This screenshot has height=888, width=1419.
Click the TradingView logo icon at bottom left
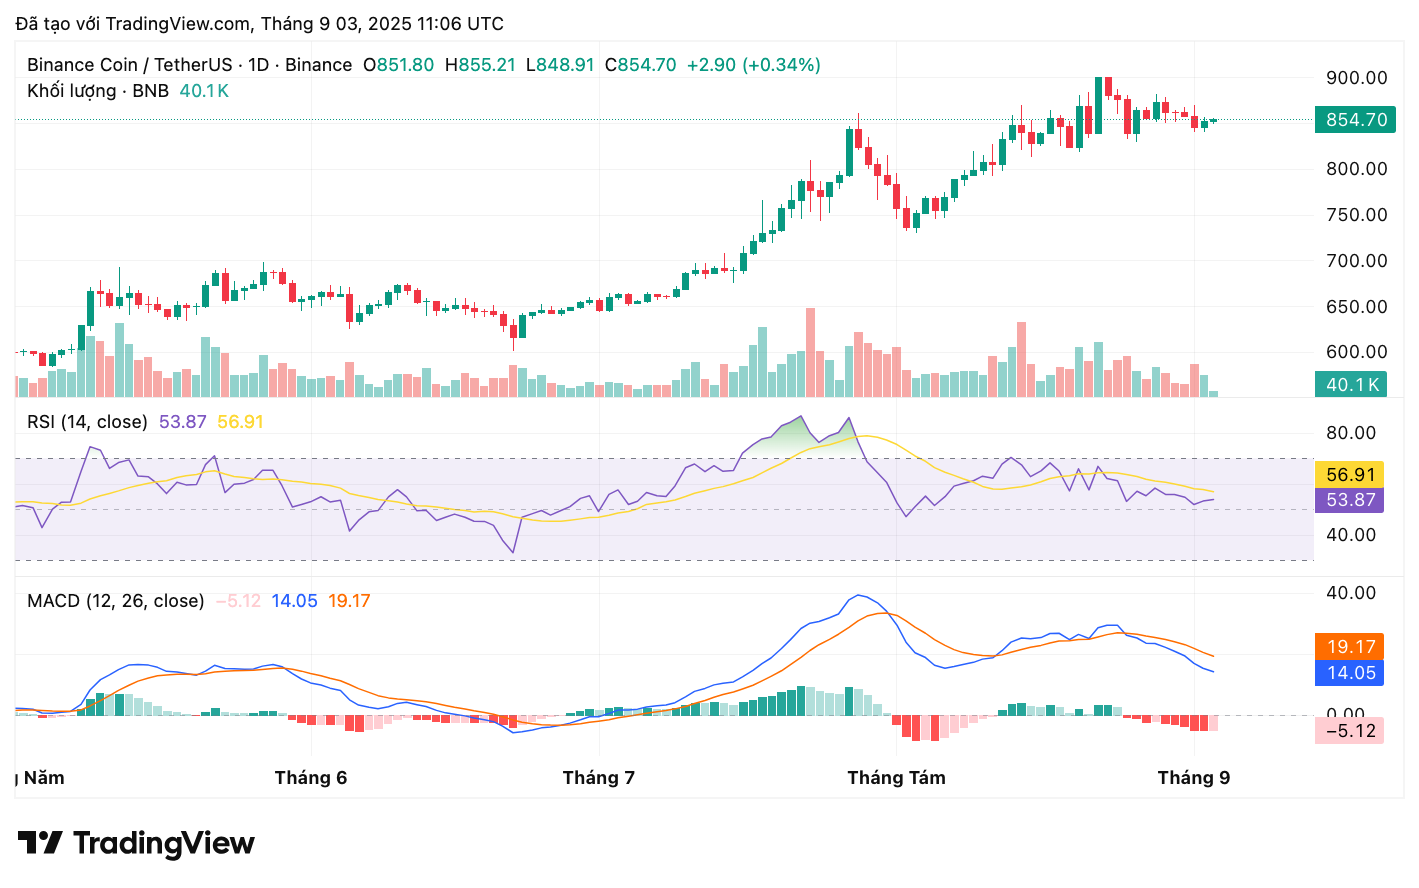[x=40, y=843]
